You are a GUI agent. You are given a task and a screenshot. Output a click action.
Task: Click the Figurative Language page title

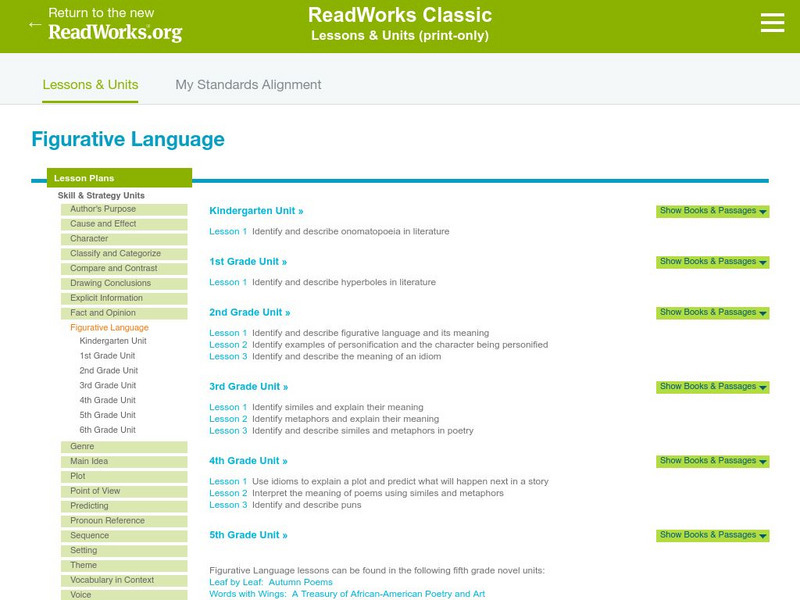tap(128, 139)
